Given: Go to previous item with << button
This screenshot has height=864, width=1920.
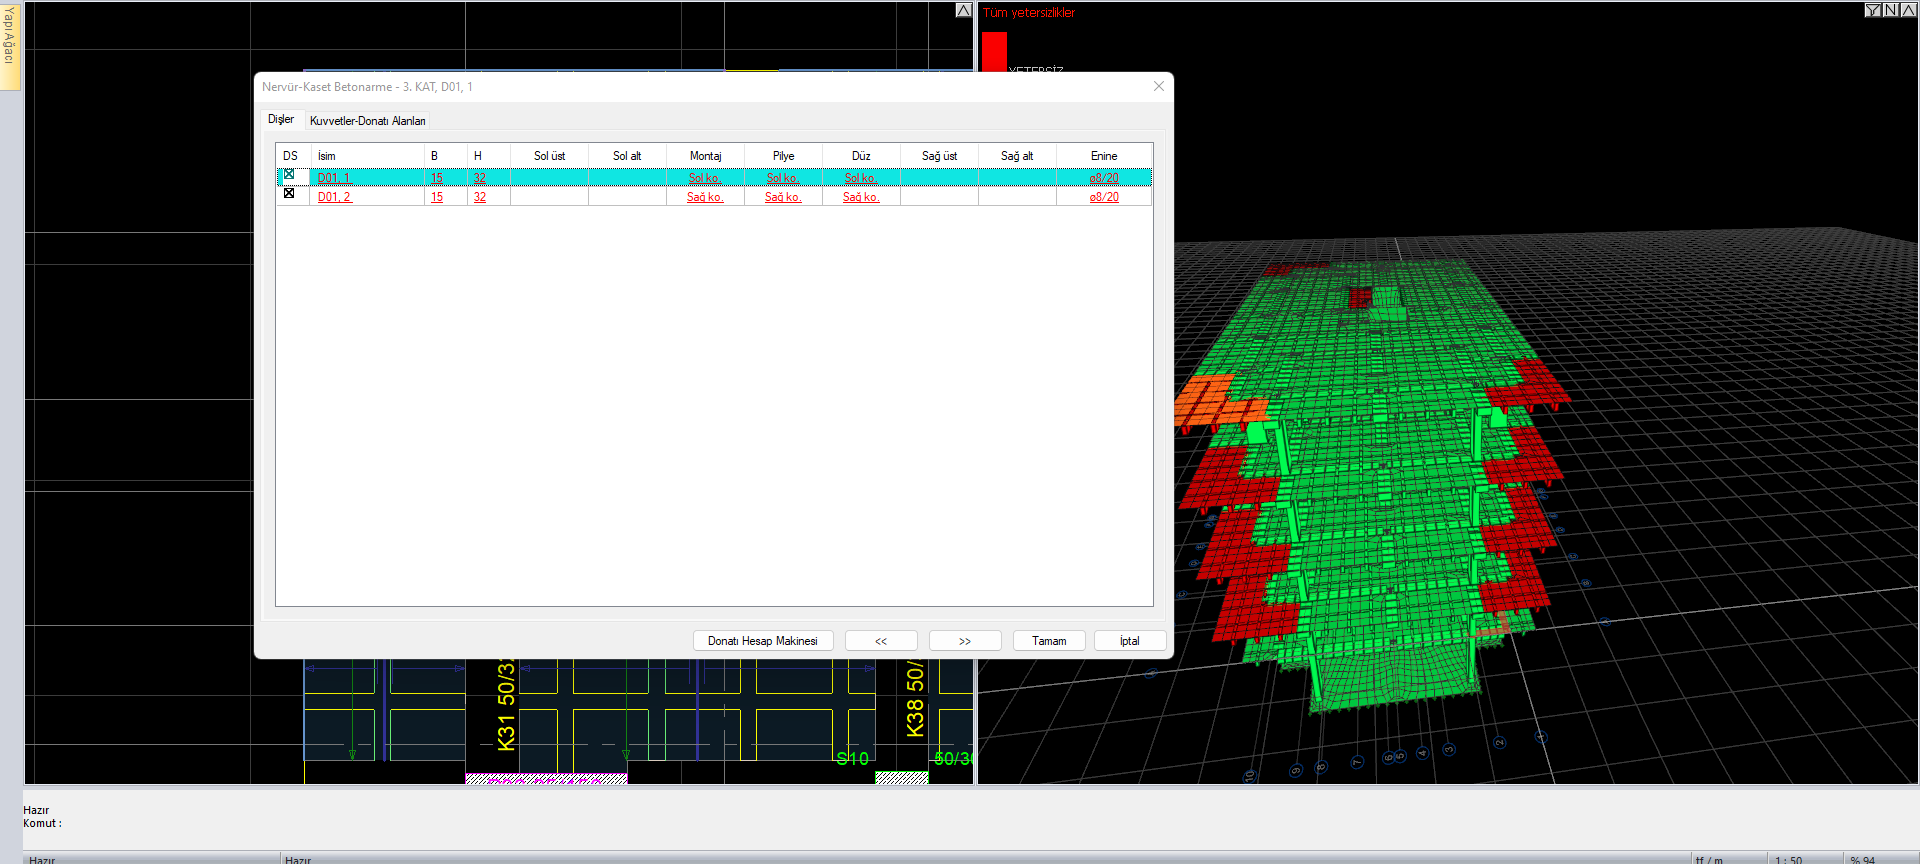Looking at the screenshot, I should (x=881, y=641).
